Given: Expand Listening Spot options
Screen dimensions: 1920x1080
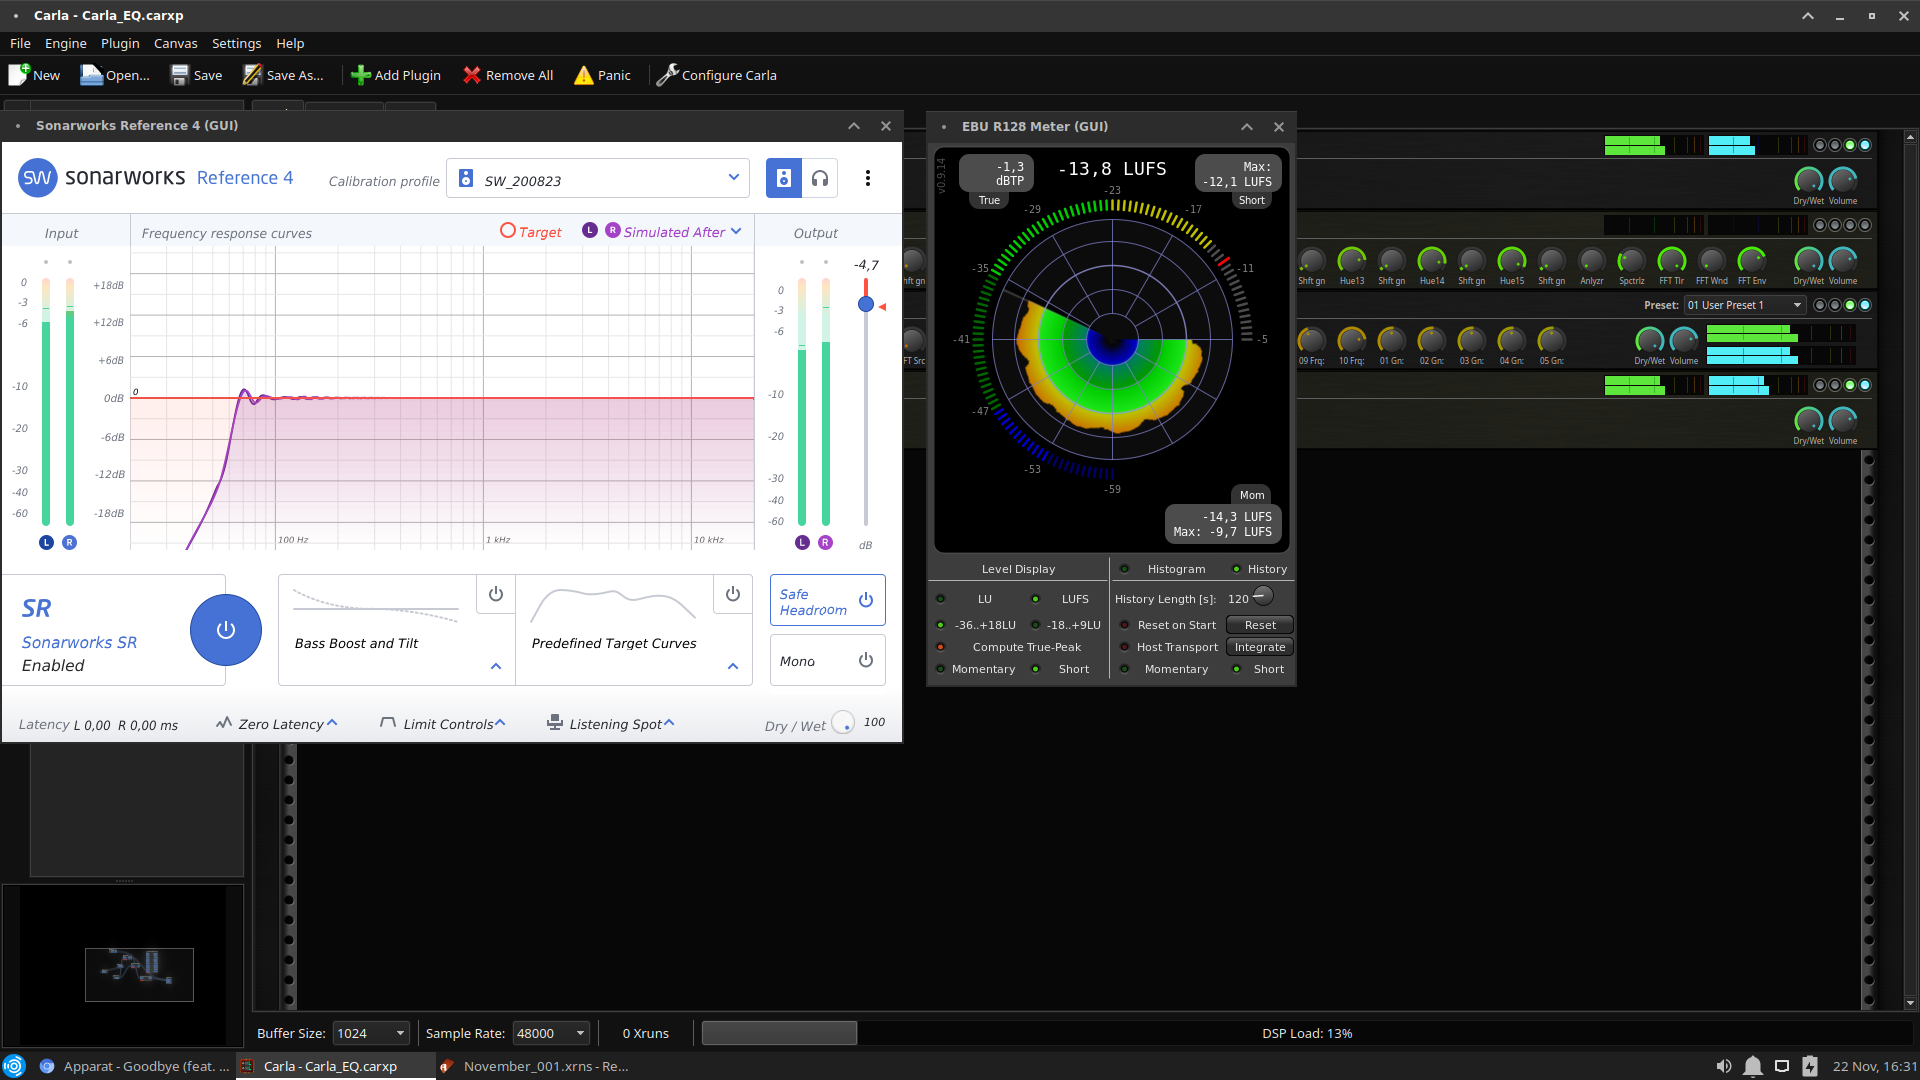Looking at the screenshot, I should (x=611, y=724).
